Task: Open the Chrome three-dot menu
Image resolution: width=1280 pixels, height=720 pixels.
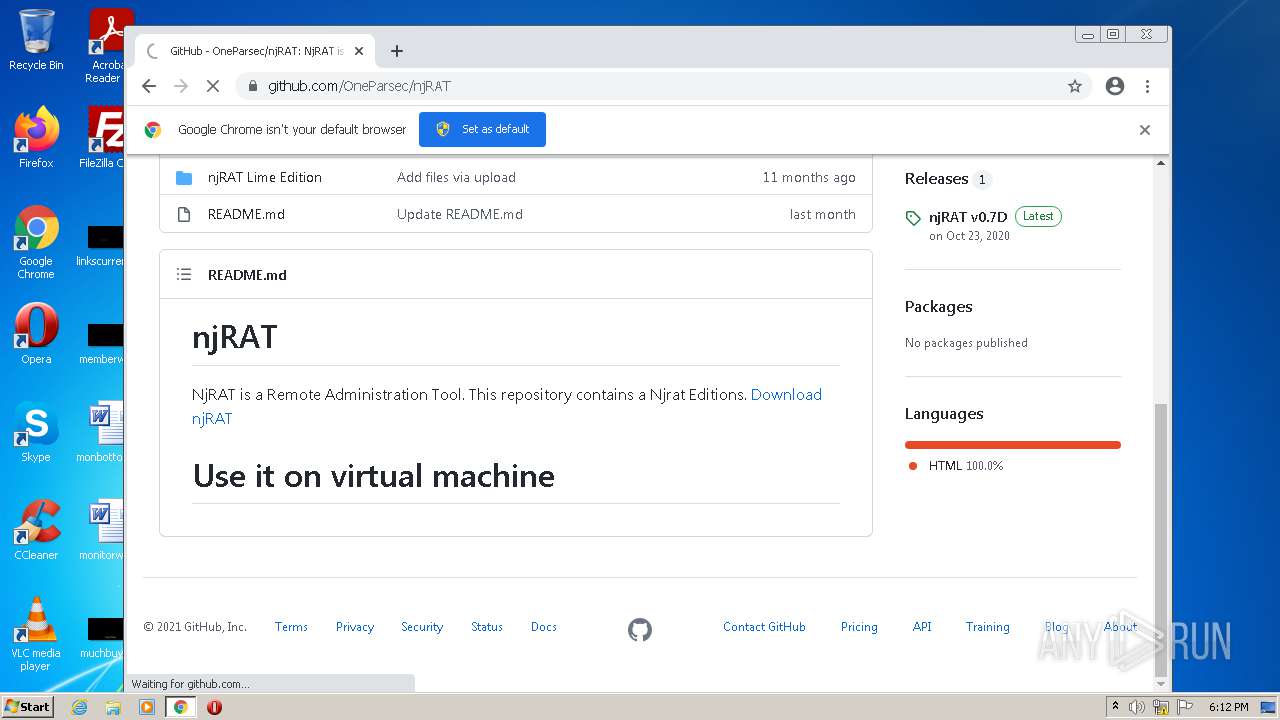Action: tap(1147, 86)
